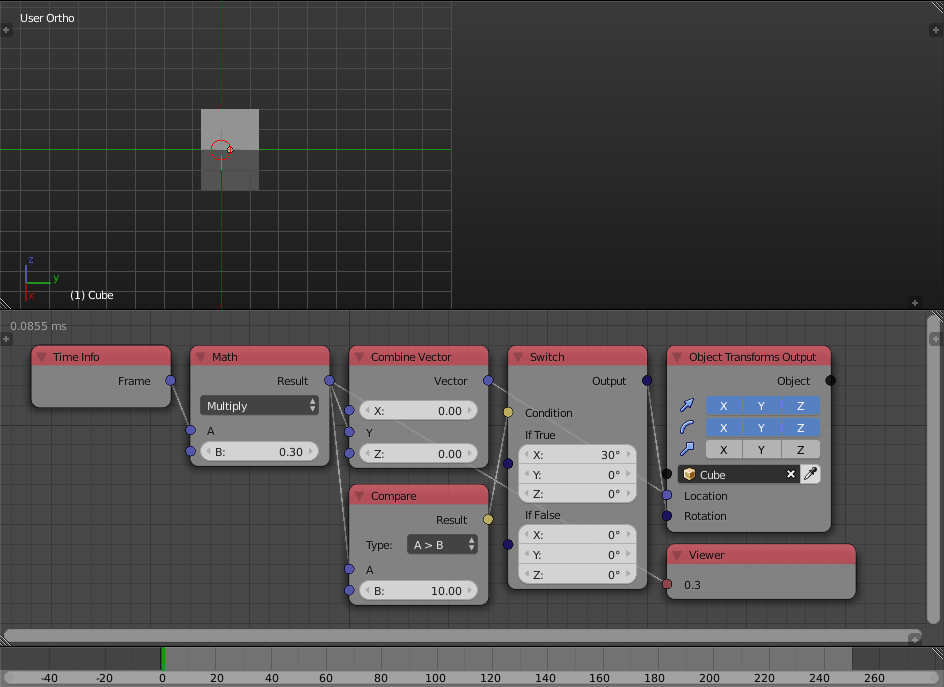Screen dimensions: 944x687
Task: Click the Result output socket on Compare node
Action: coord(488,519)
